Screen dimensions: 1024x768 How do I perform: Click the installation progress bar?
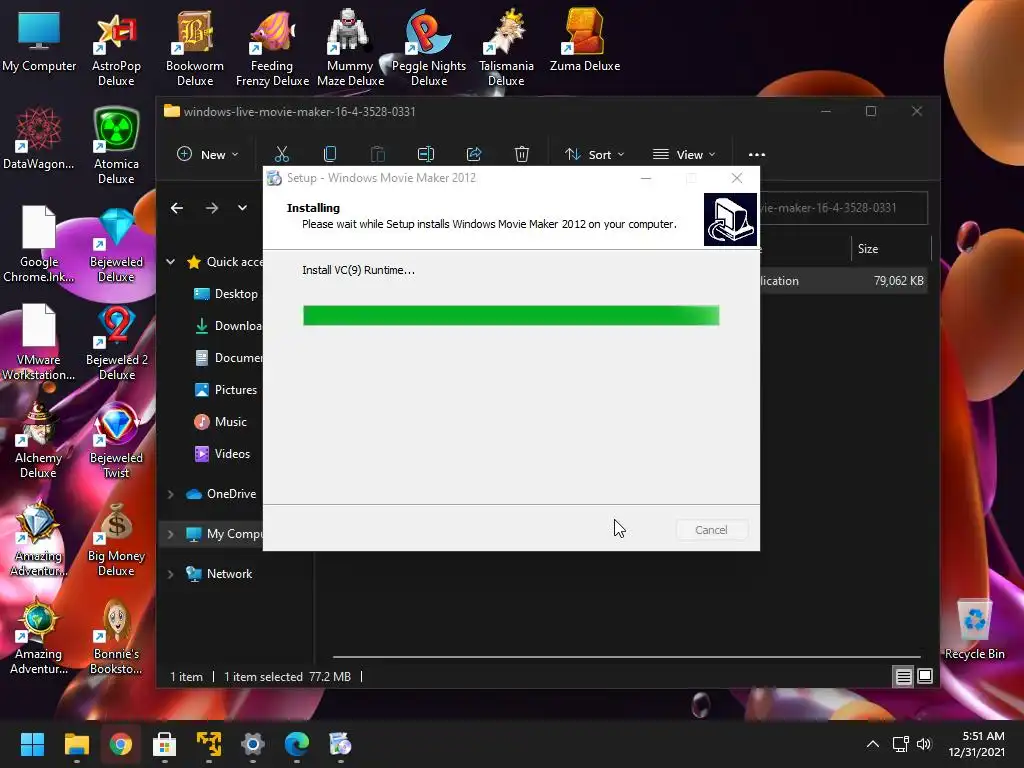click(511, 315)
